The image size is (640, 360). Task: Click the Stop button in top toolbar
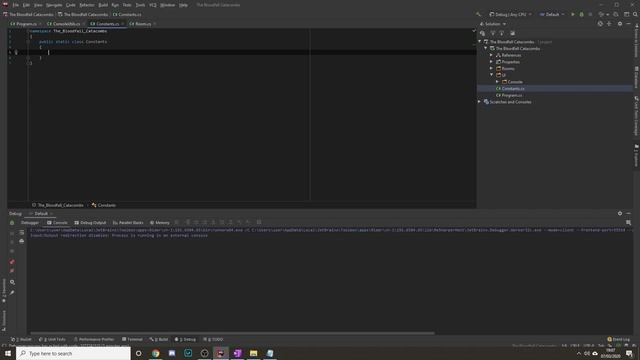(x=590, y=14)
